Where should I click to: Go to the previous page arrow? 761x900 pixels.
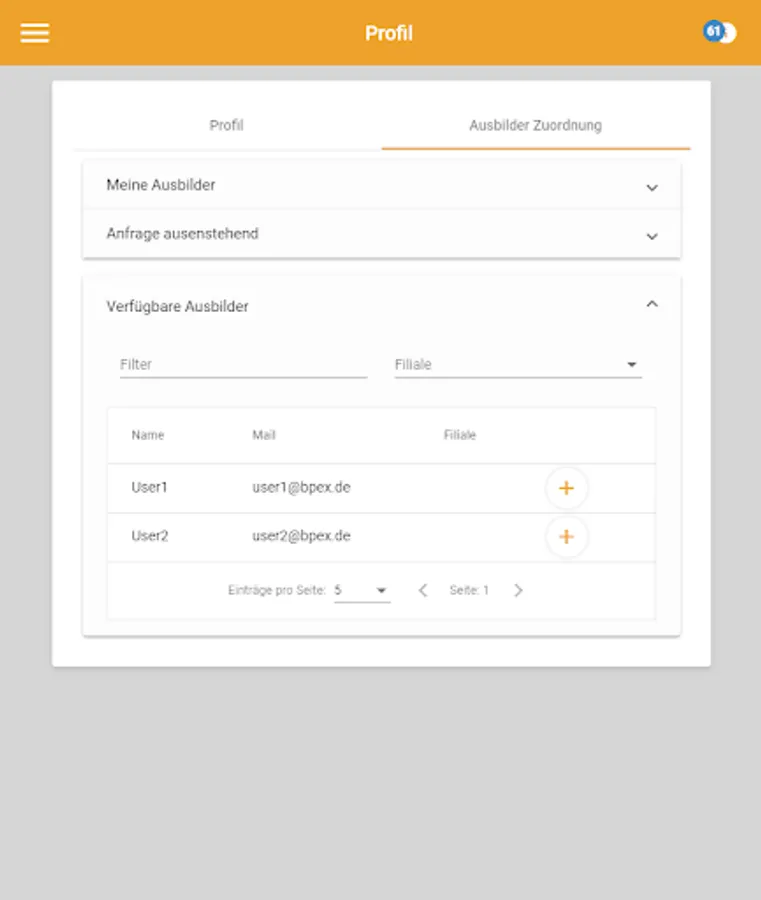423,590
